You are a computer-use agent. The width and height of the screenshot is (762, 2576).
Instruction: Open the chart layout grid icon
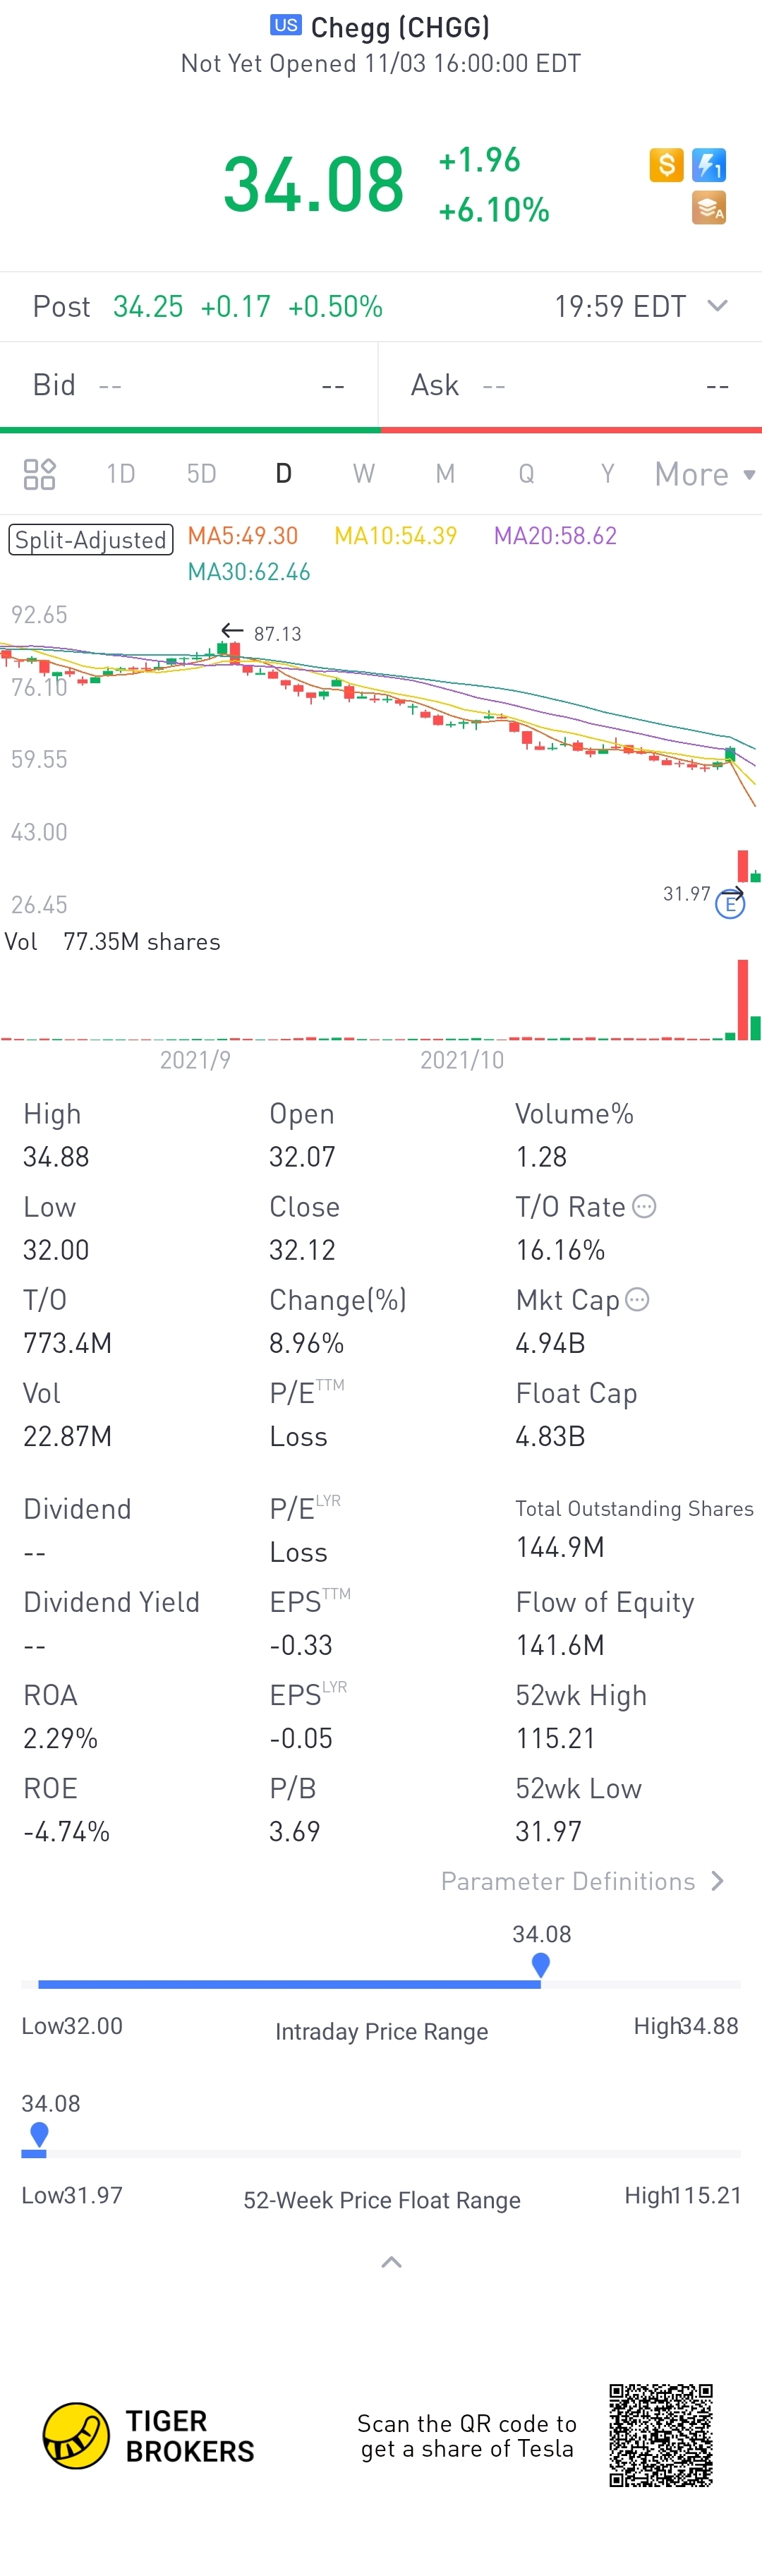[x=40, y=474]
